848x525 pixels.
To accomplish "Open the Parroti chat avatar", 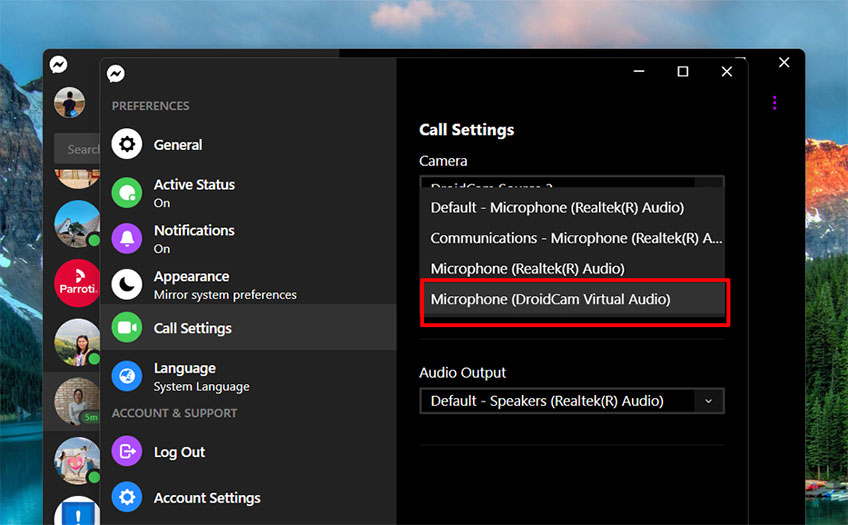I will click(77, 283).
